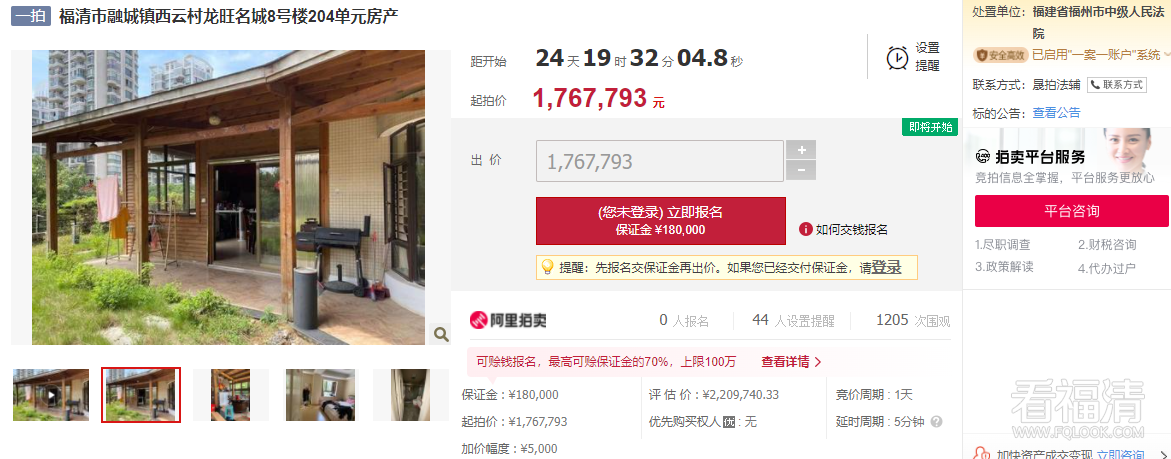
Task: Select the fourth room photo thumbnail
Action: coord(322,395)
